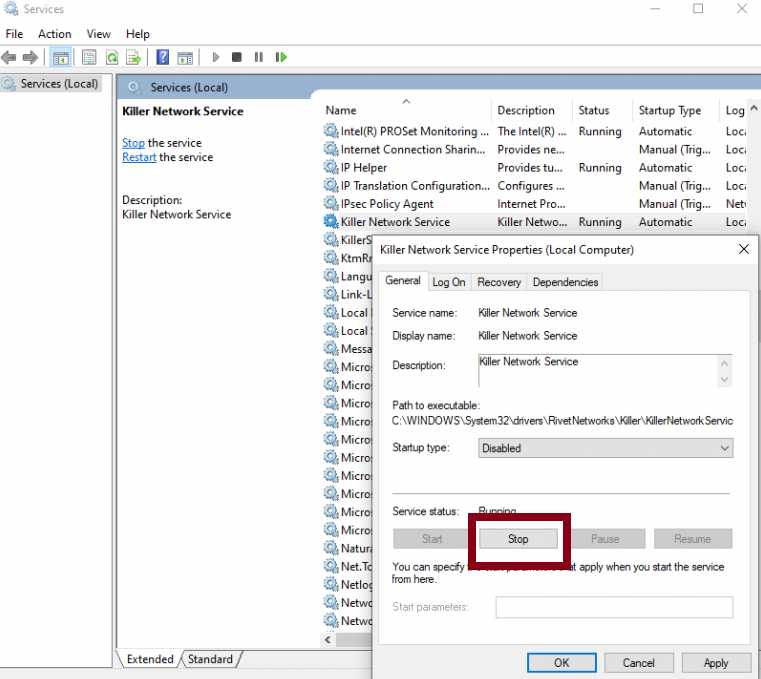The height and width of the screenshot is (679, 761).
Task: Click gear icon of IP Helper row
Action: [331, 167]
